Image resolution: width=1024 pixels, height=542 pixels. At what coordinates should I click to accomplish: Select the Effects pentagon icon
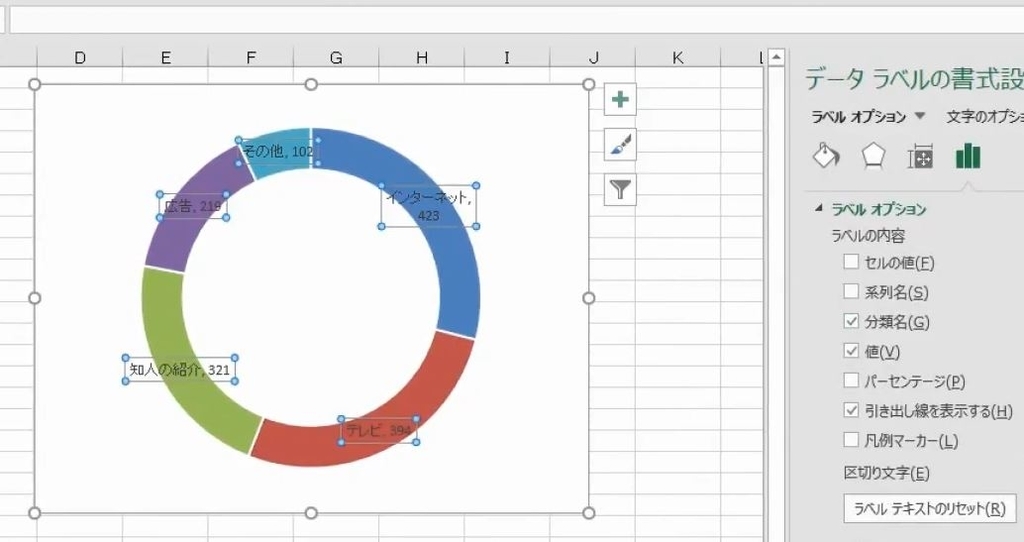(872, 156)
